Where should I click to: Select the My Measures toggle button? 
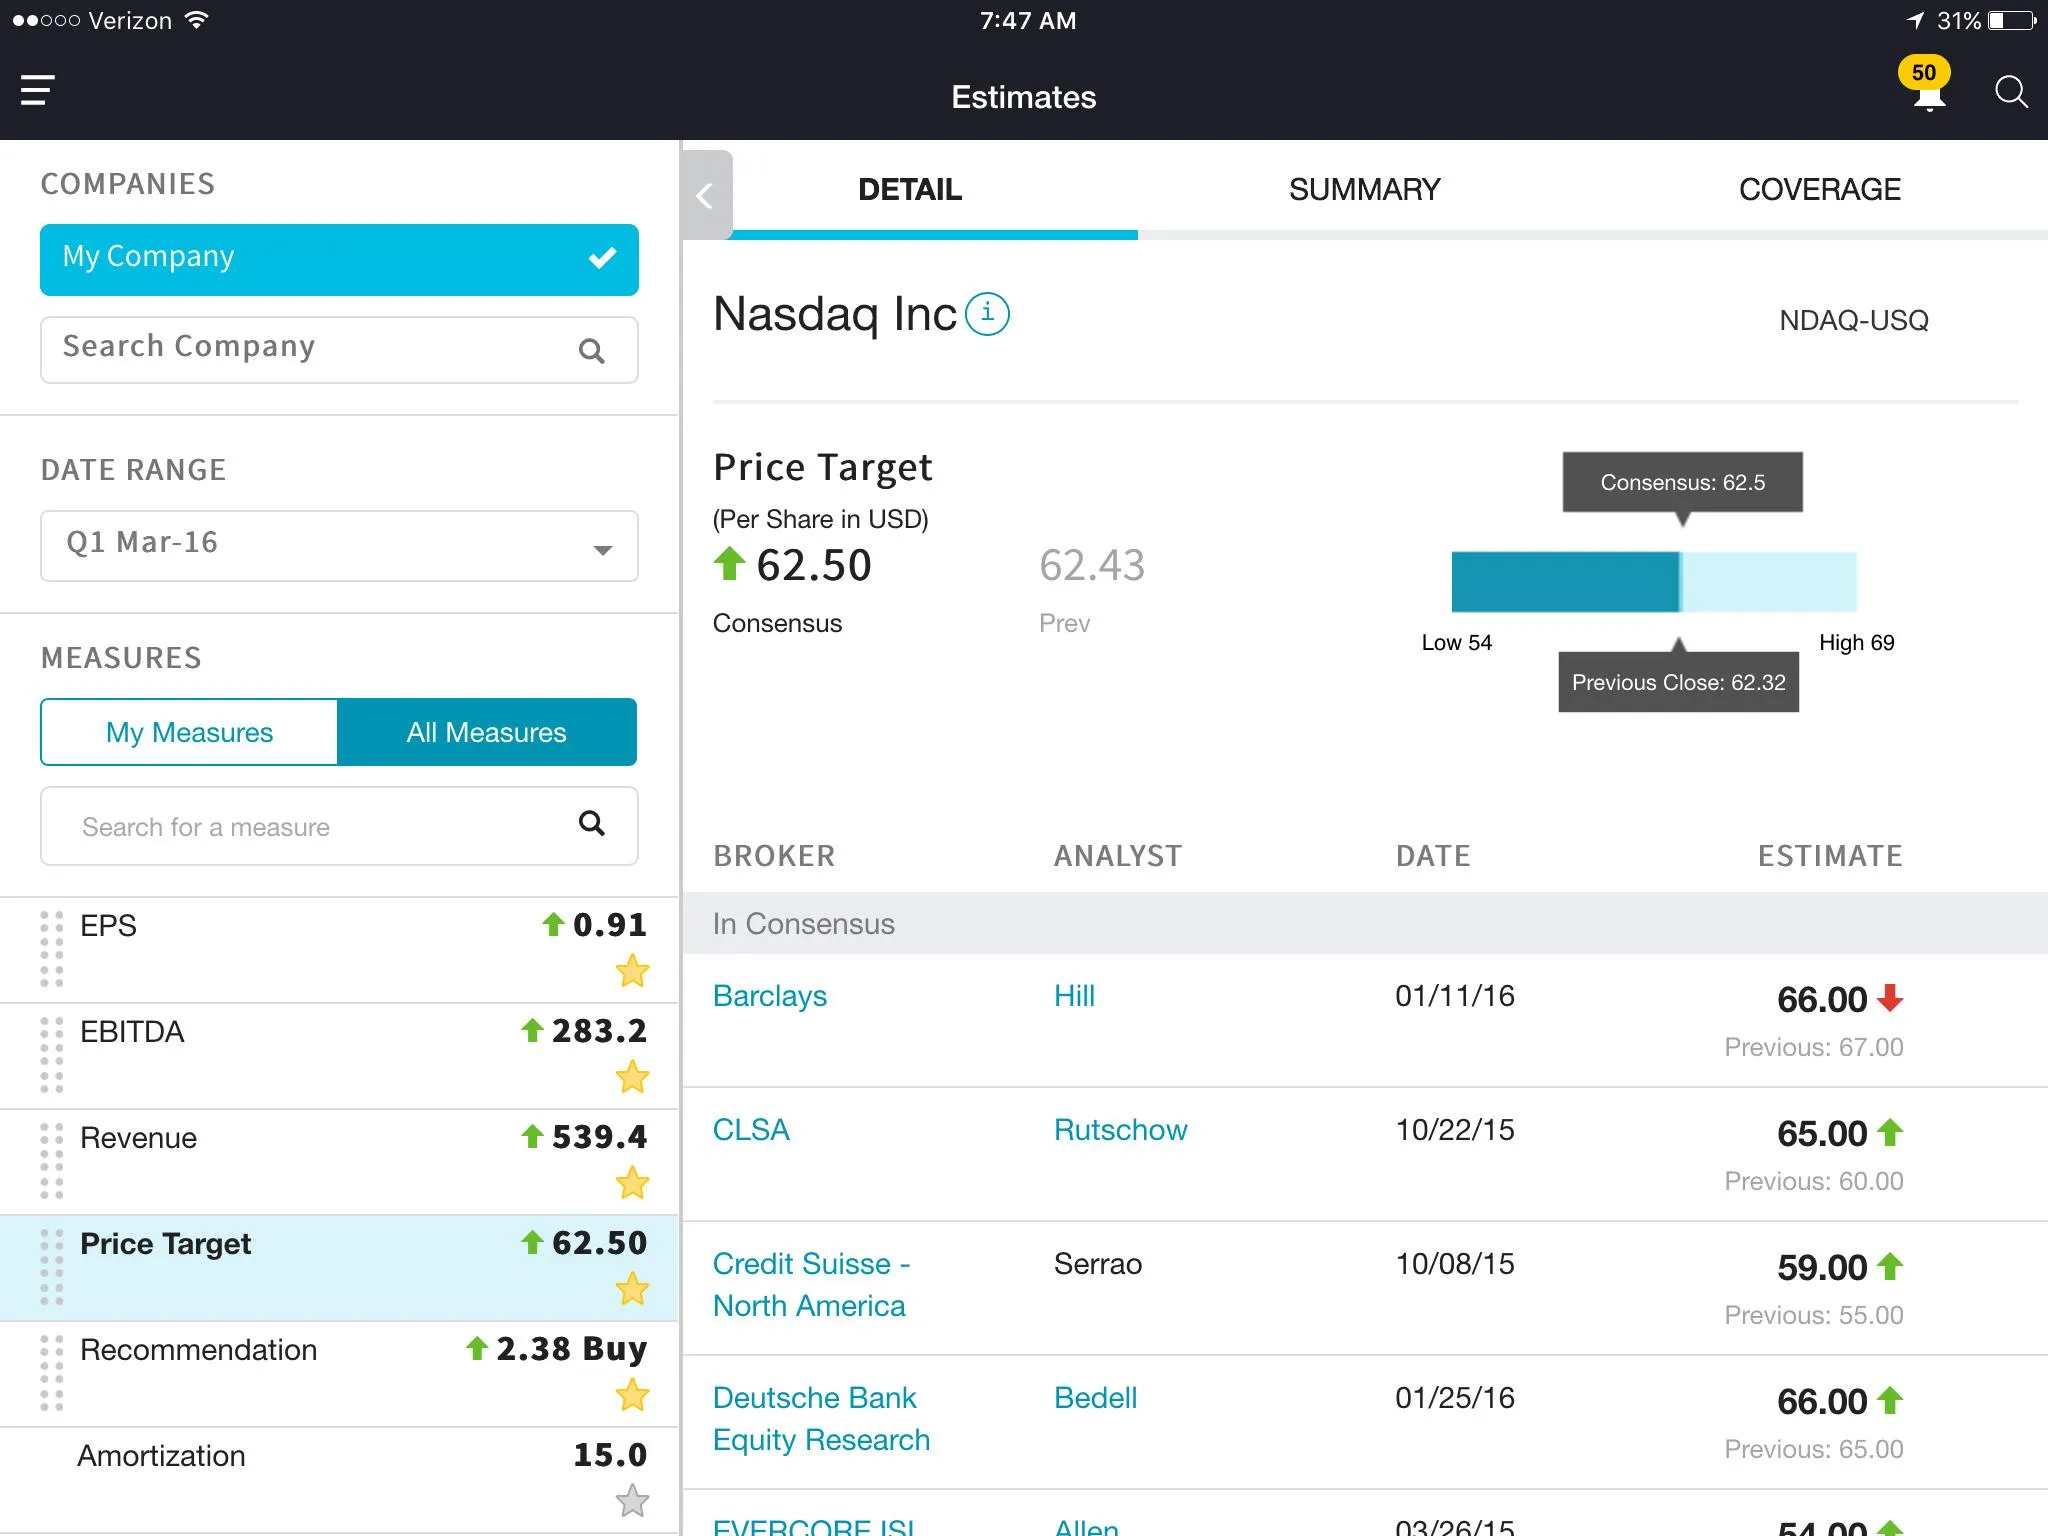190,733
